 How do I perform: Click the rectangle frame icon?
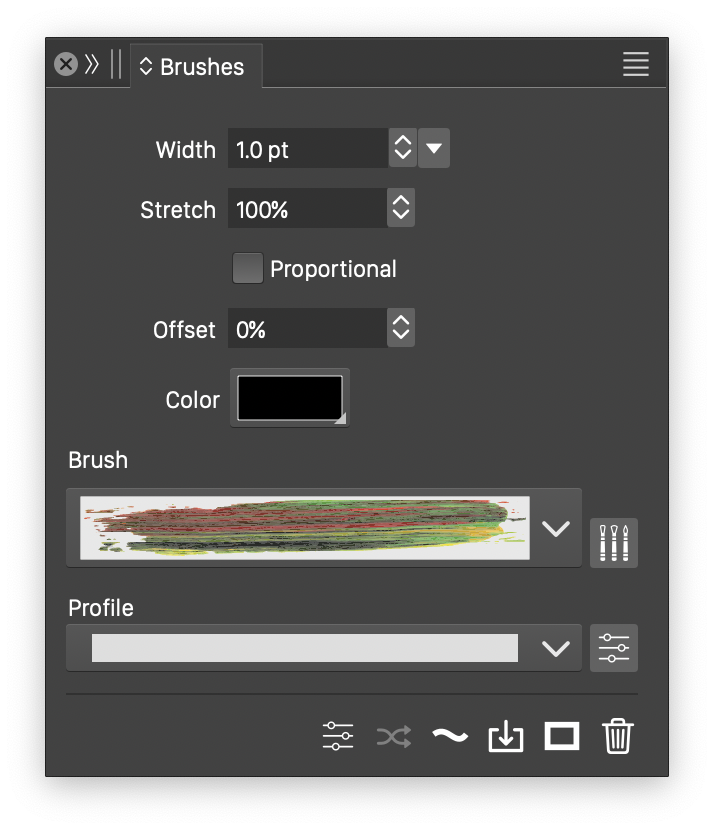point(562,737)
